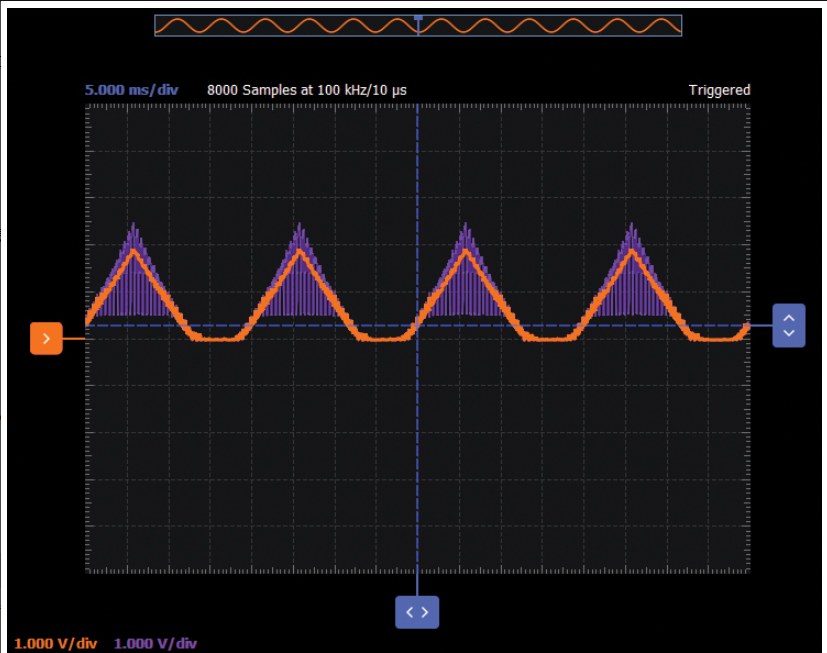This screenshot has width=827, height=653.
Task: Click the horizontal dashed trigger level line
Action: [x=600, y=325]
